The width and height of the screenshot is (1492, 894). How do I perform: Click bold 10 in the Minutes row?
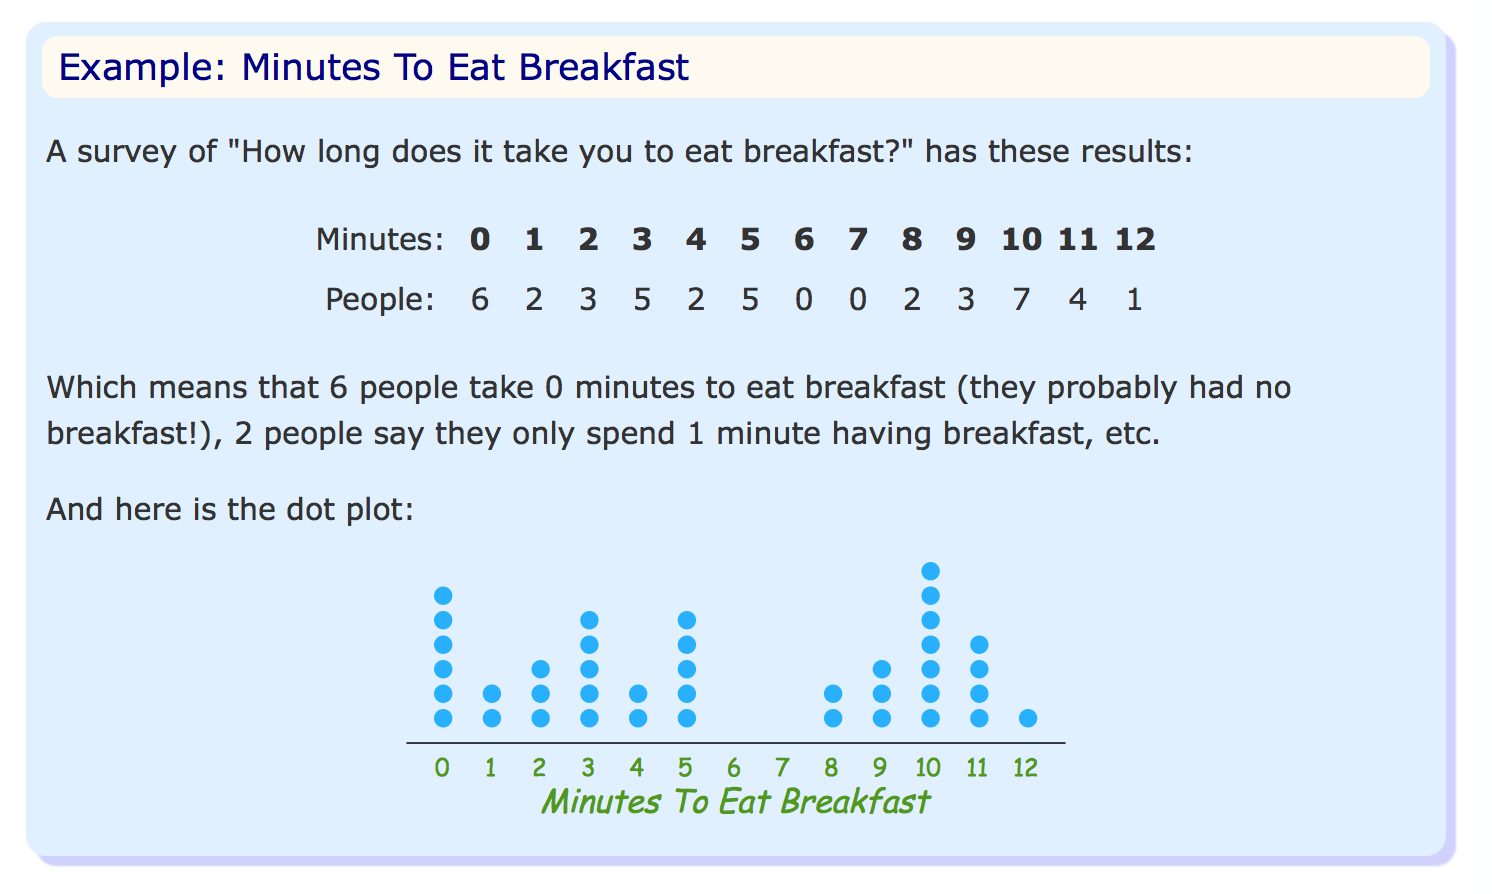click(1021, 240)
